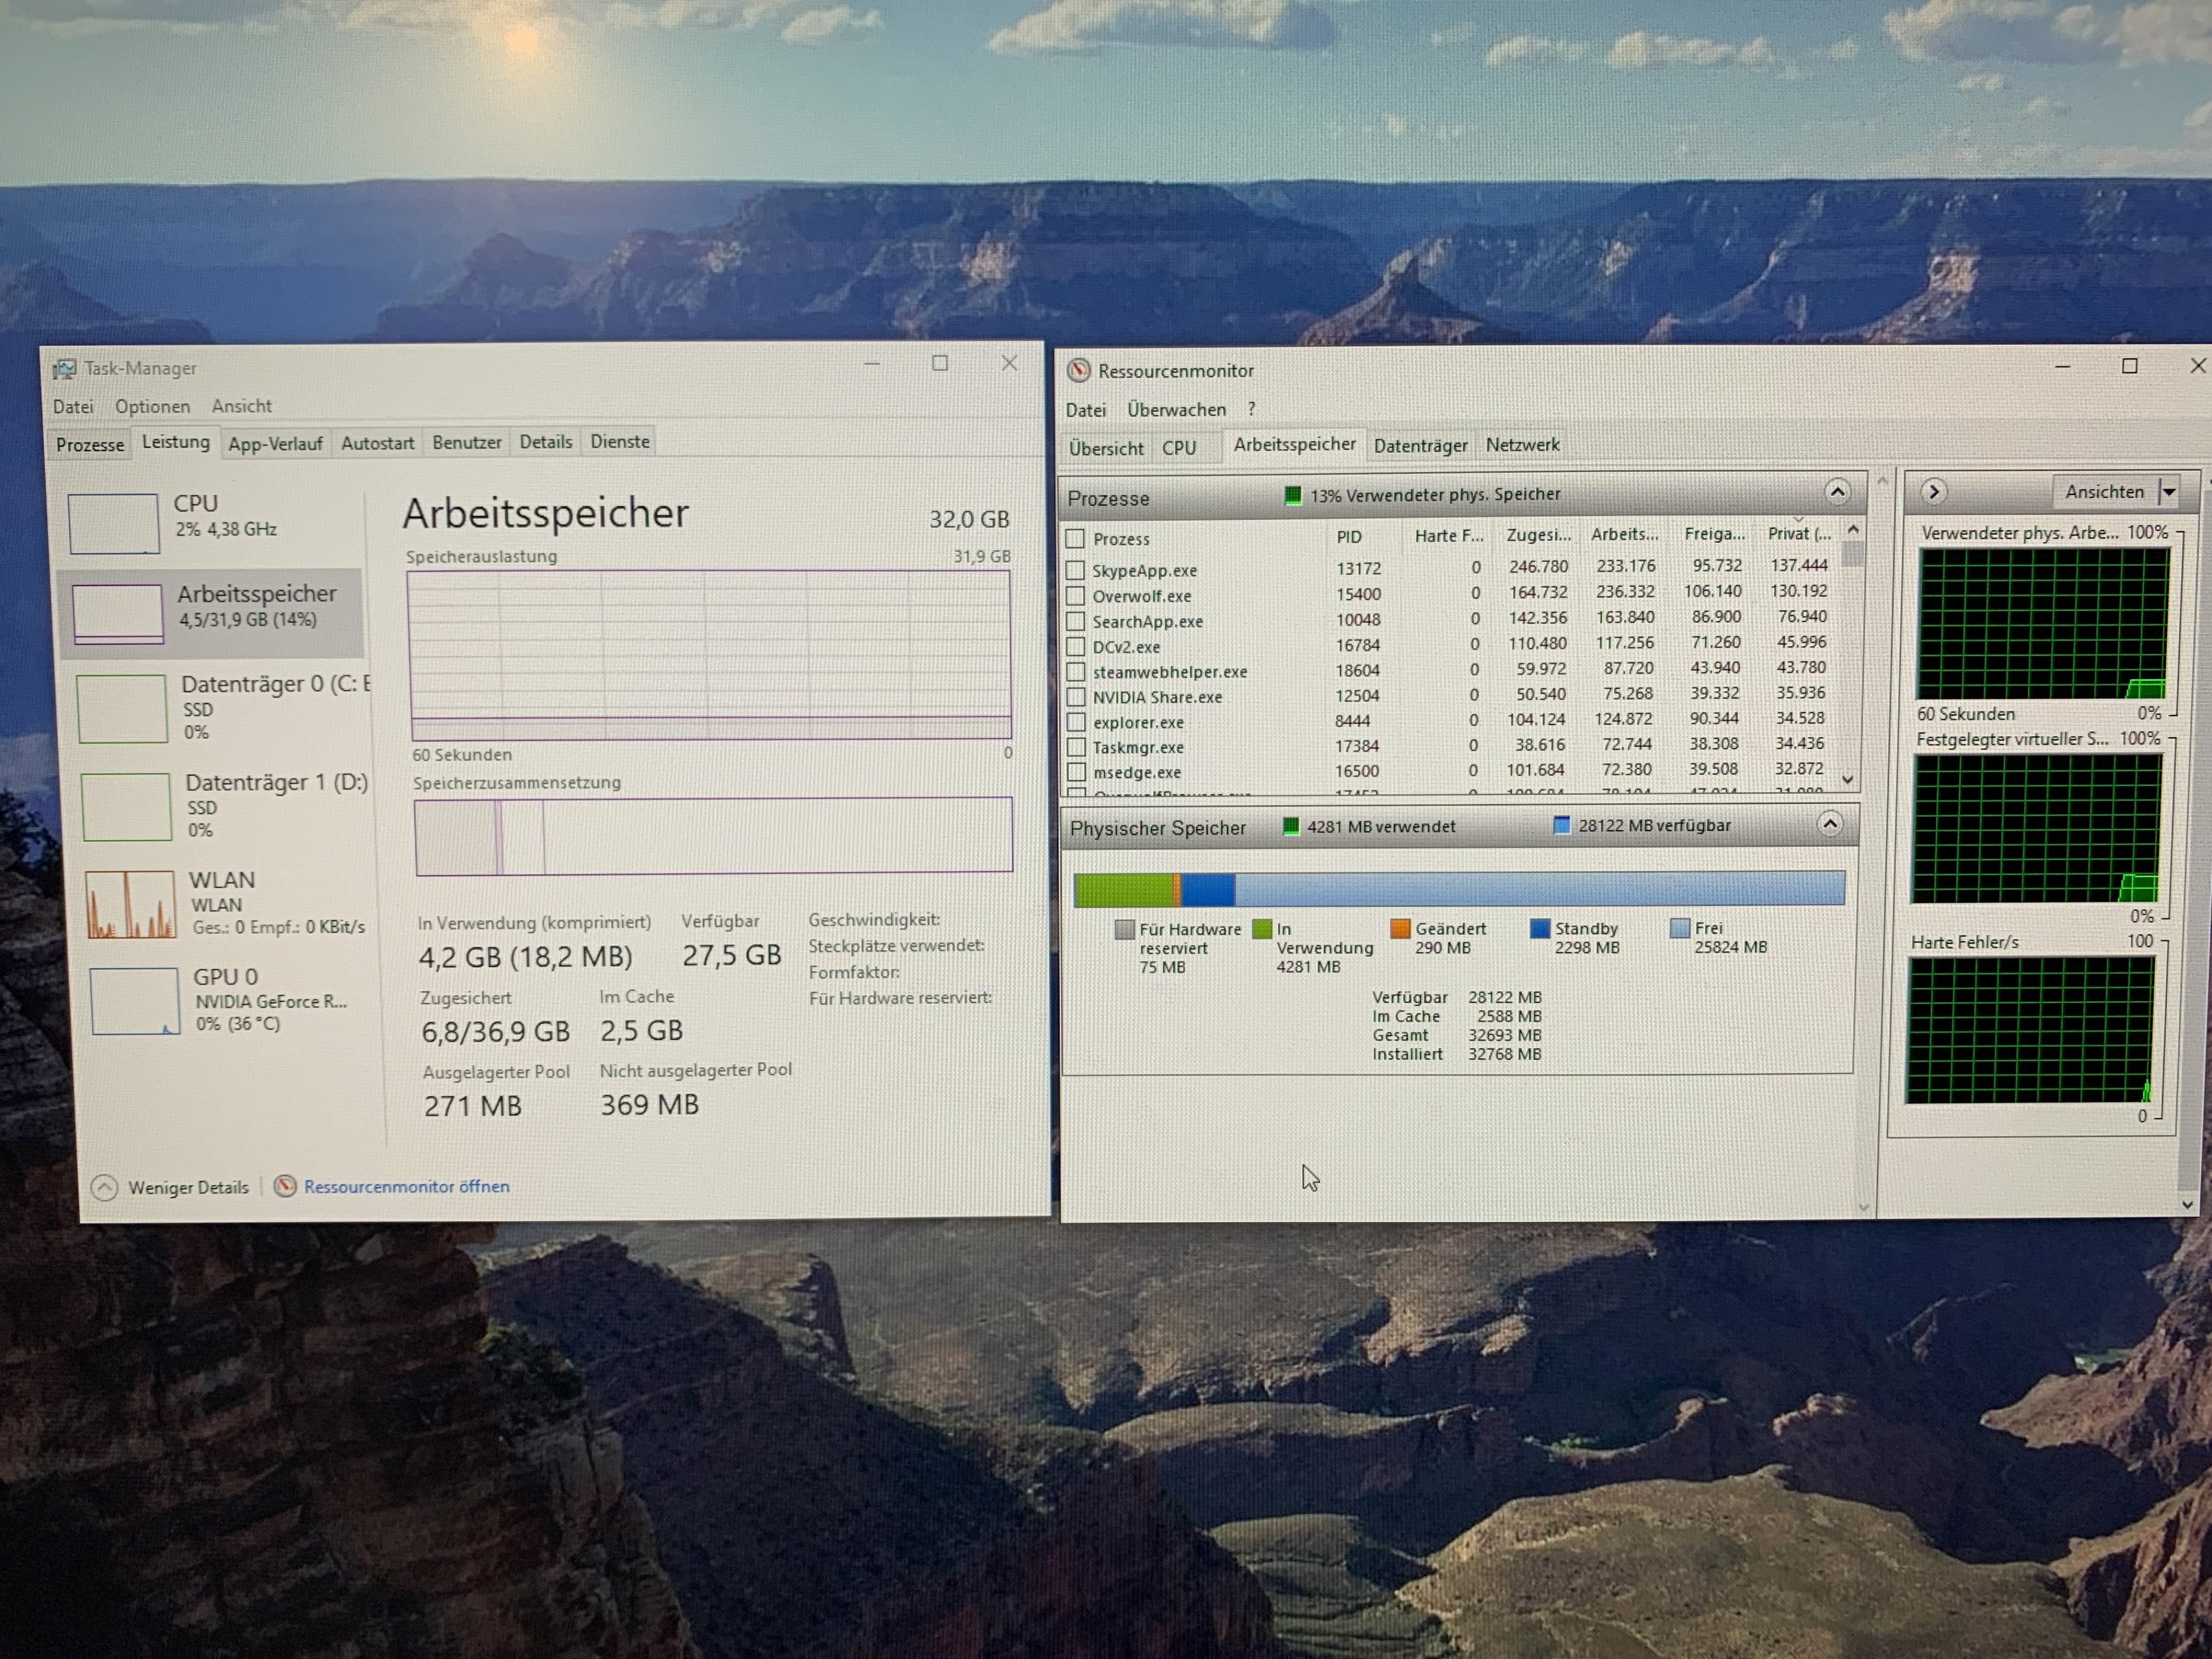Screen dimensions: 2212x1659
Task: Check the explorer.exe process checkbox
Action: [1075, 722]
